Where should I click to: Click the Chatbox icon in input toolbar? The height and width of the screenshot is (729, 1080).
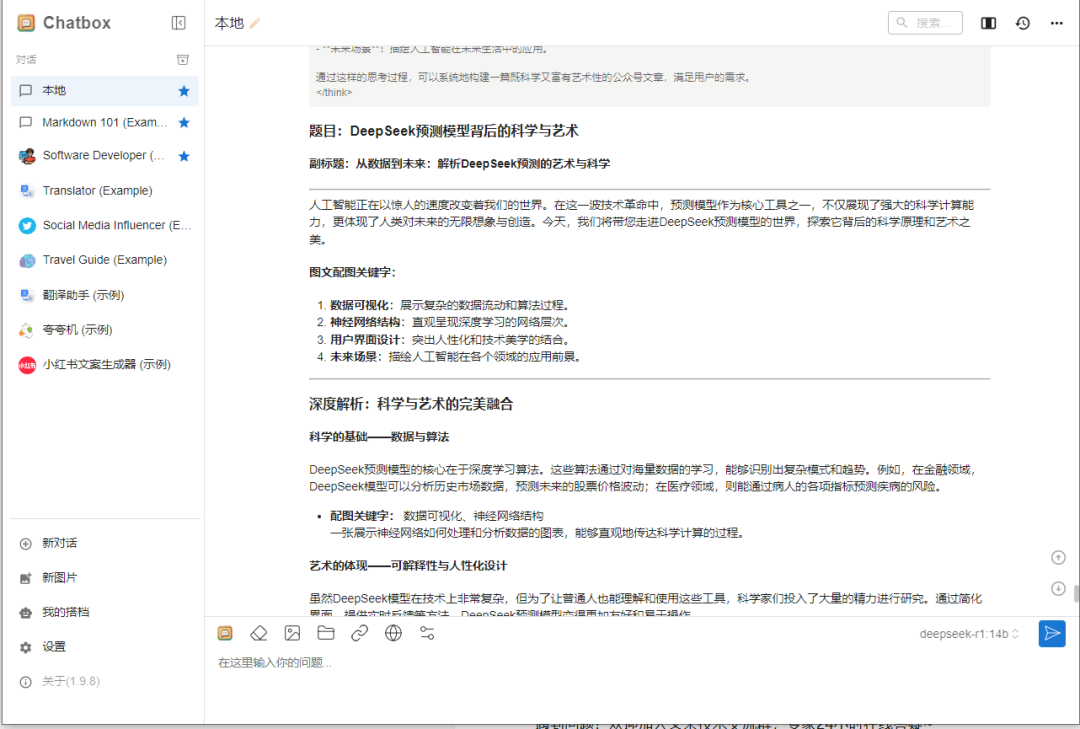click(x=225, y=633)
